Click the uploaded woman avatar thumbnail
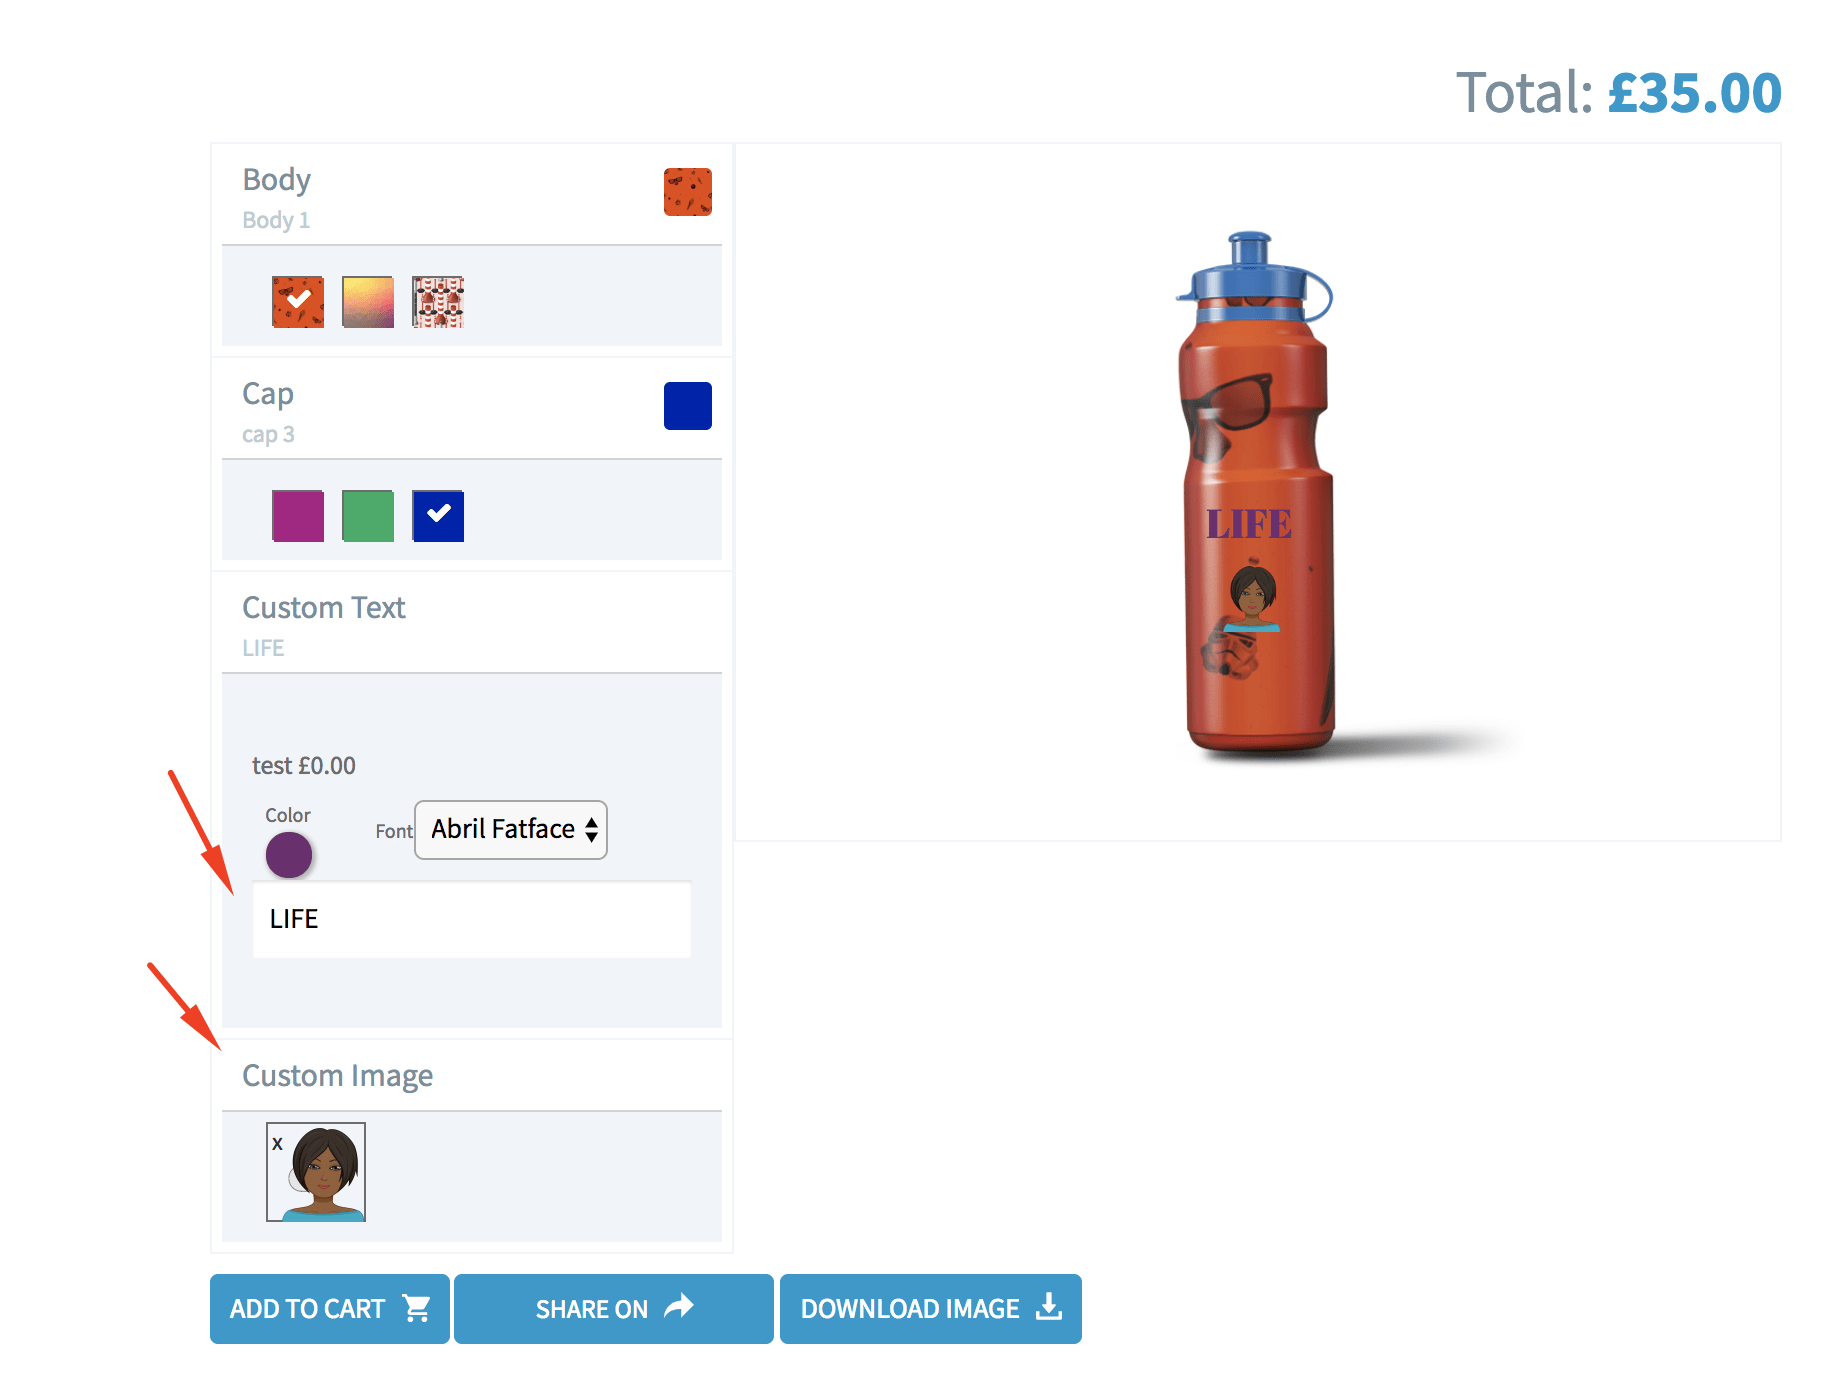The width and height of the screenshot is (1836, 1390). (316, 1172)
